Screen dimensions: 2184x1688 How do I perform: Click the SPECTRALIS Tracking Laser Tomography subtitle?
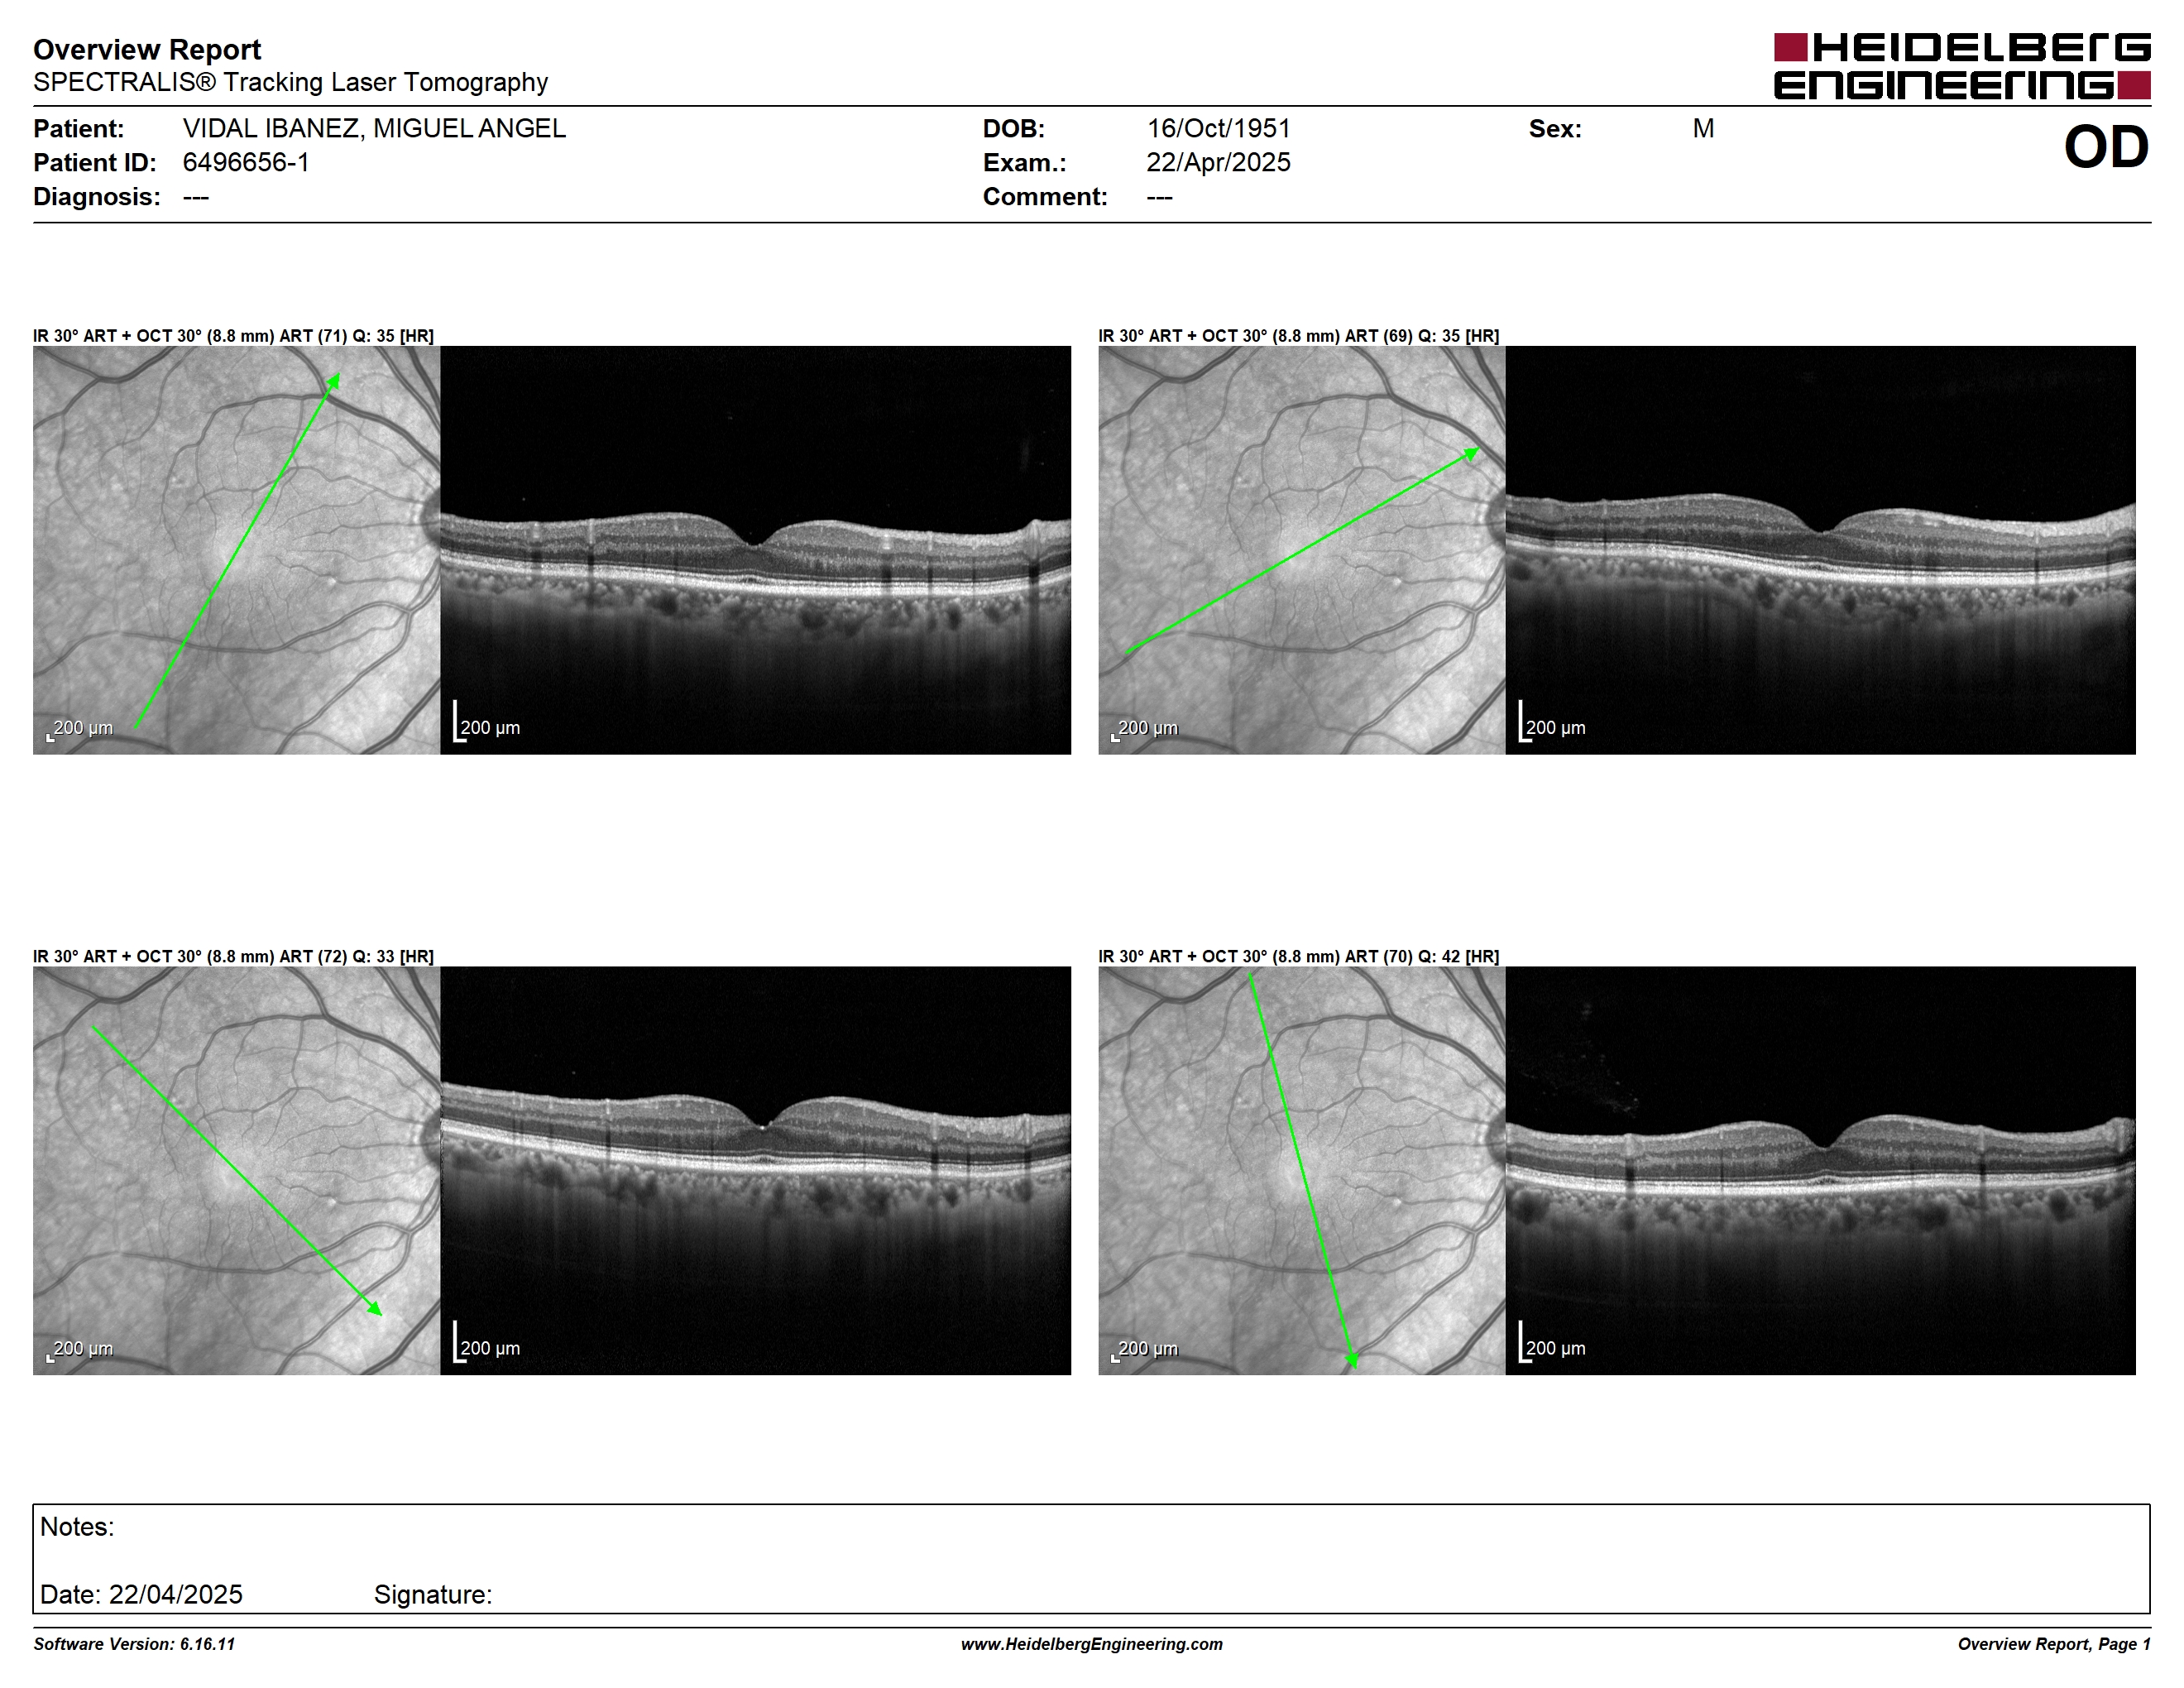[290, 82]
